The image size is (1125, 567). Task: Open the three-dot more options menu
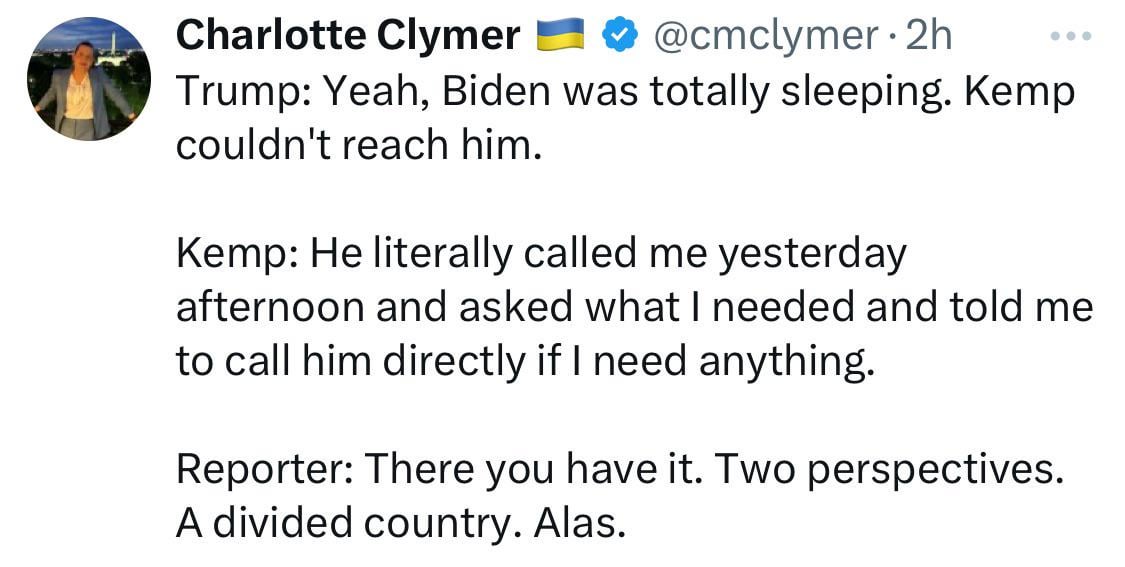1070,35
